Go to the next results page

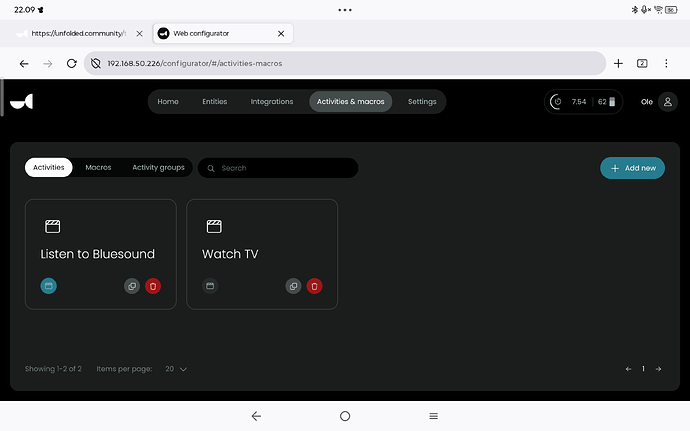[658, 369]
